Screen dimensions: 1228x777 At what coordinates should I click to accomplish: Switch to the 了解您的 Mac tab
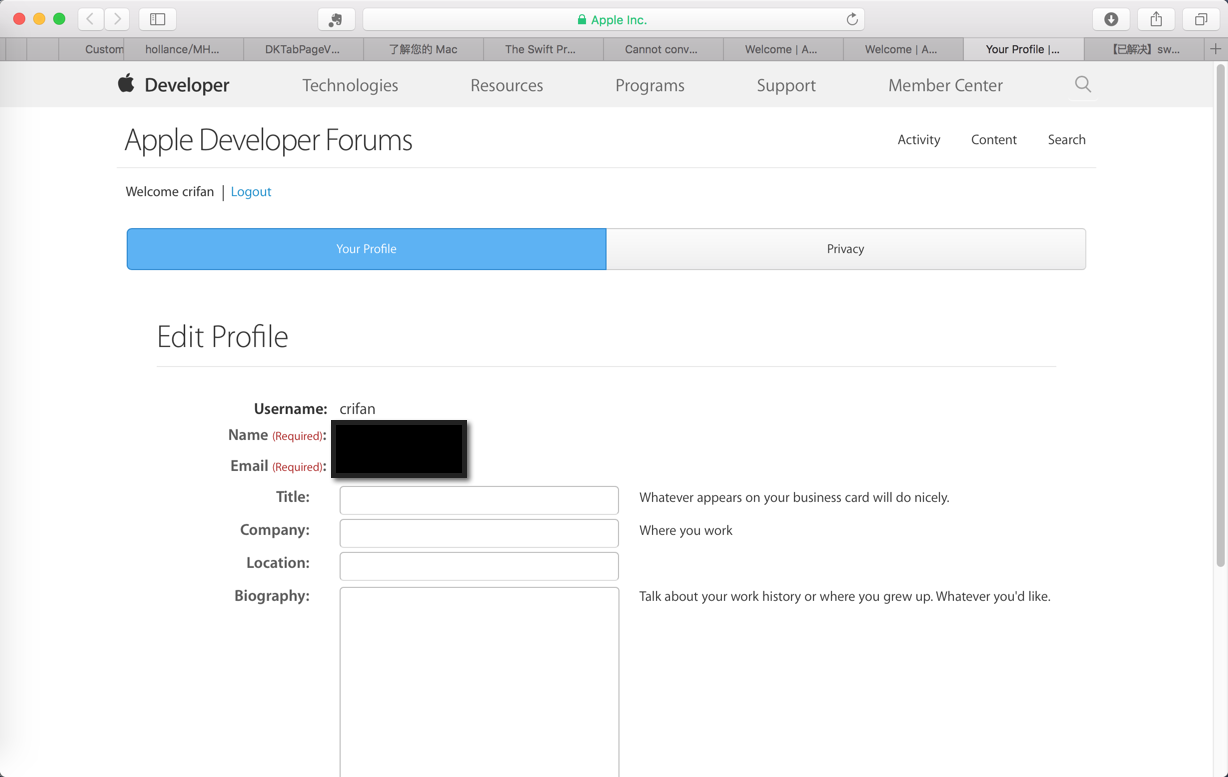point(423,49)
